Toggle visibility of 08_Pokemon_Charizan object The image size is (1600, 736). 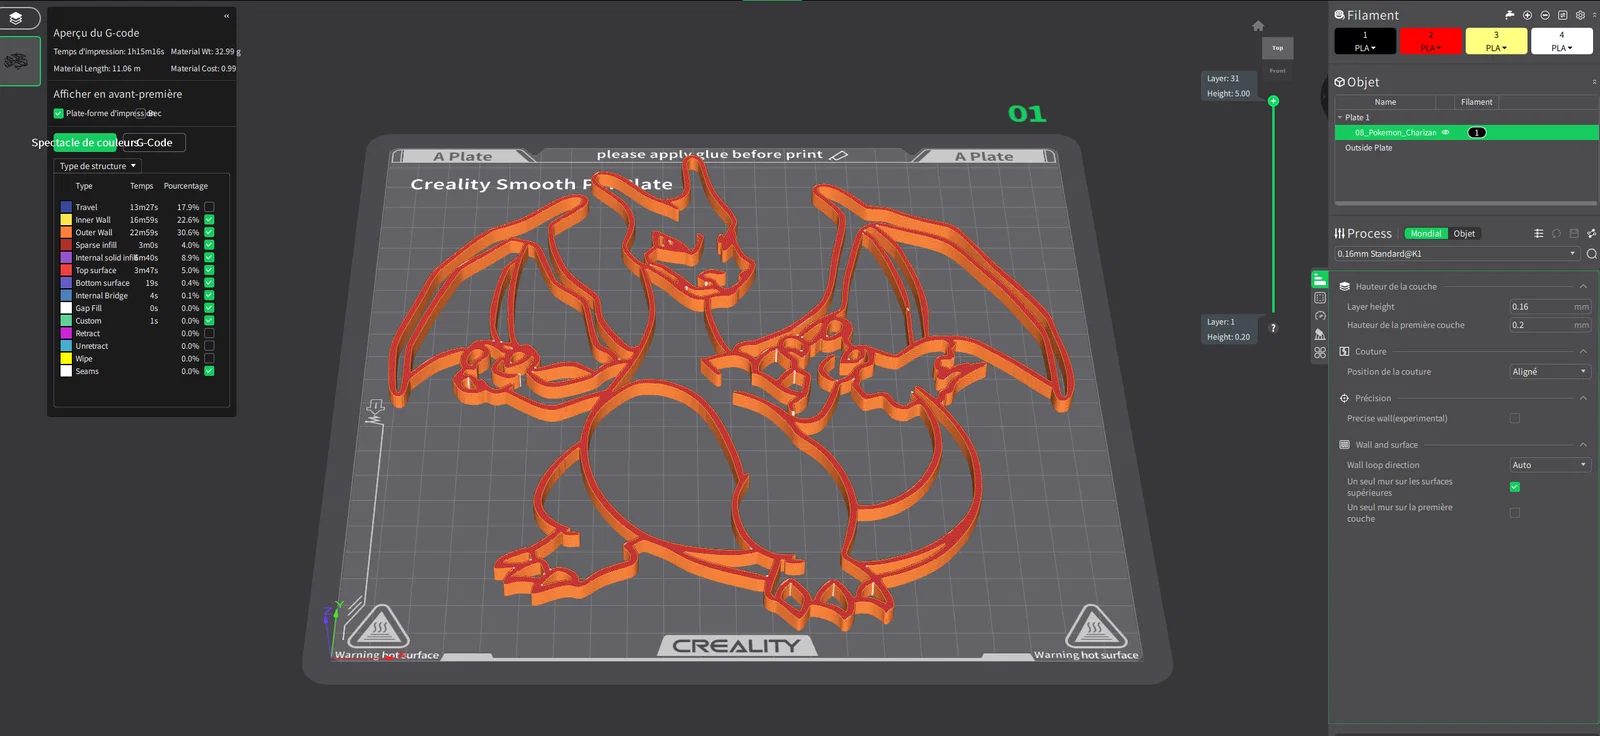pos(1445,132)
